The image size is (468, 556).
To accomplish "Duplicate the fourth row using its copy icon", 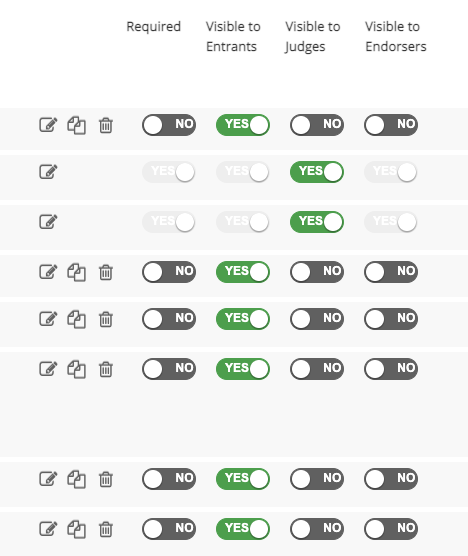I will tap(77, 272).
